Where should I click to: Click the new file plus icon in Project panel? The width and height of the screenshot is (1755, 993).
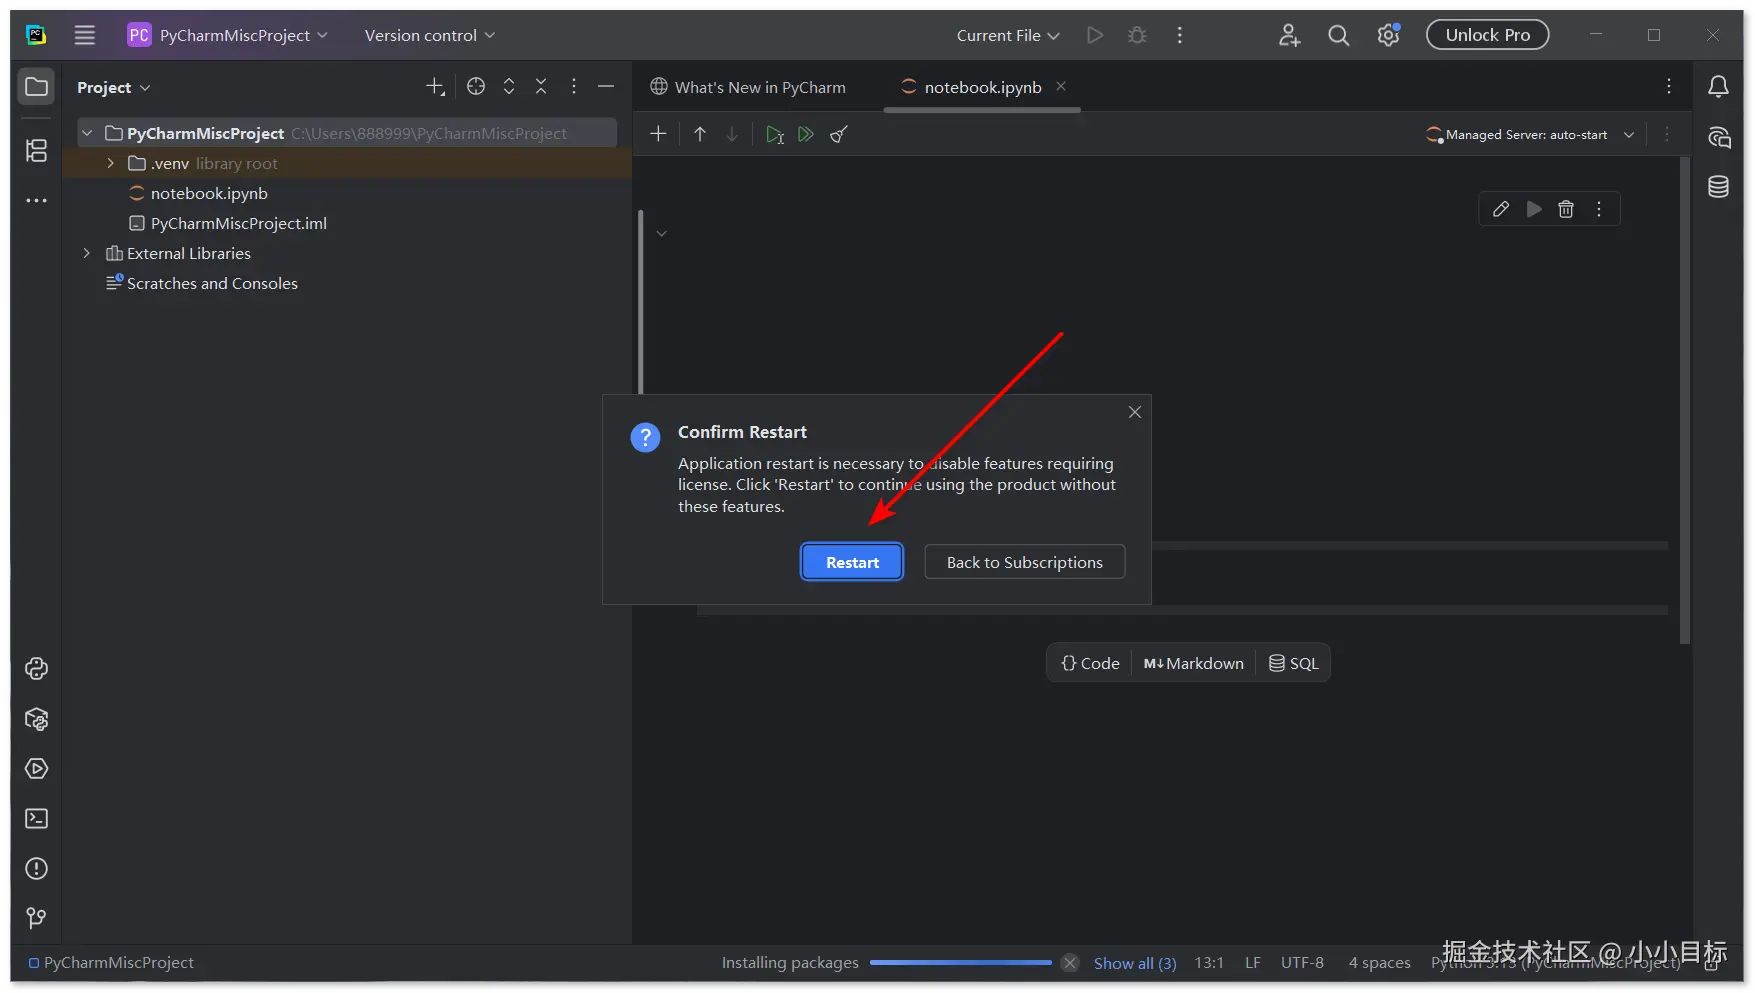[x=435, y=87]
